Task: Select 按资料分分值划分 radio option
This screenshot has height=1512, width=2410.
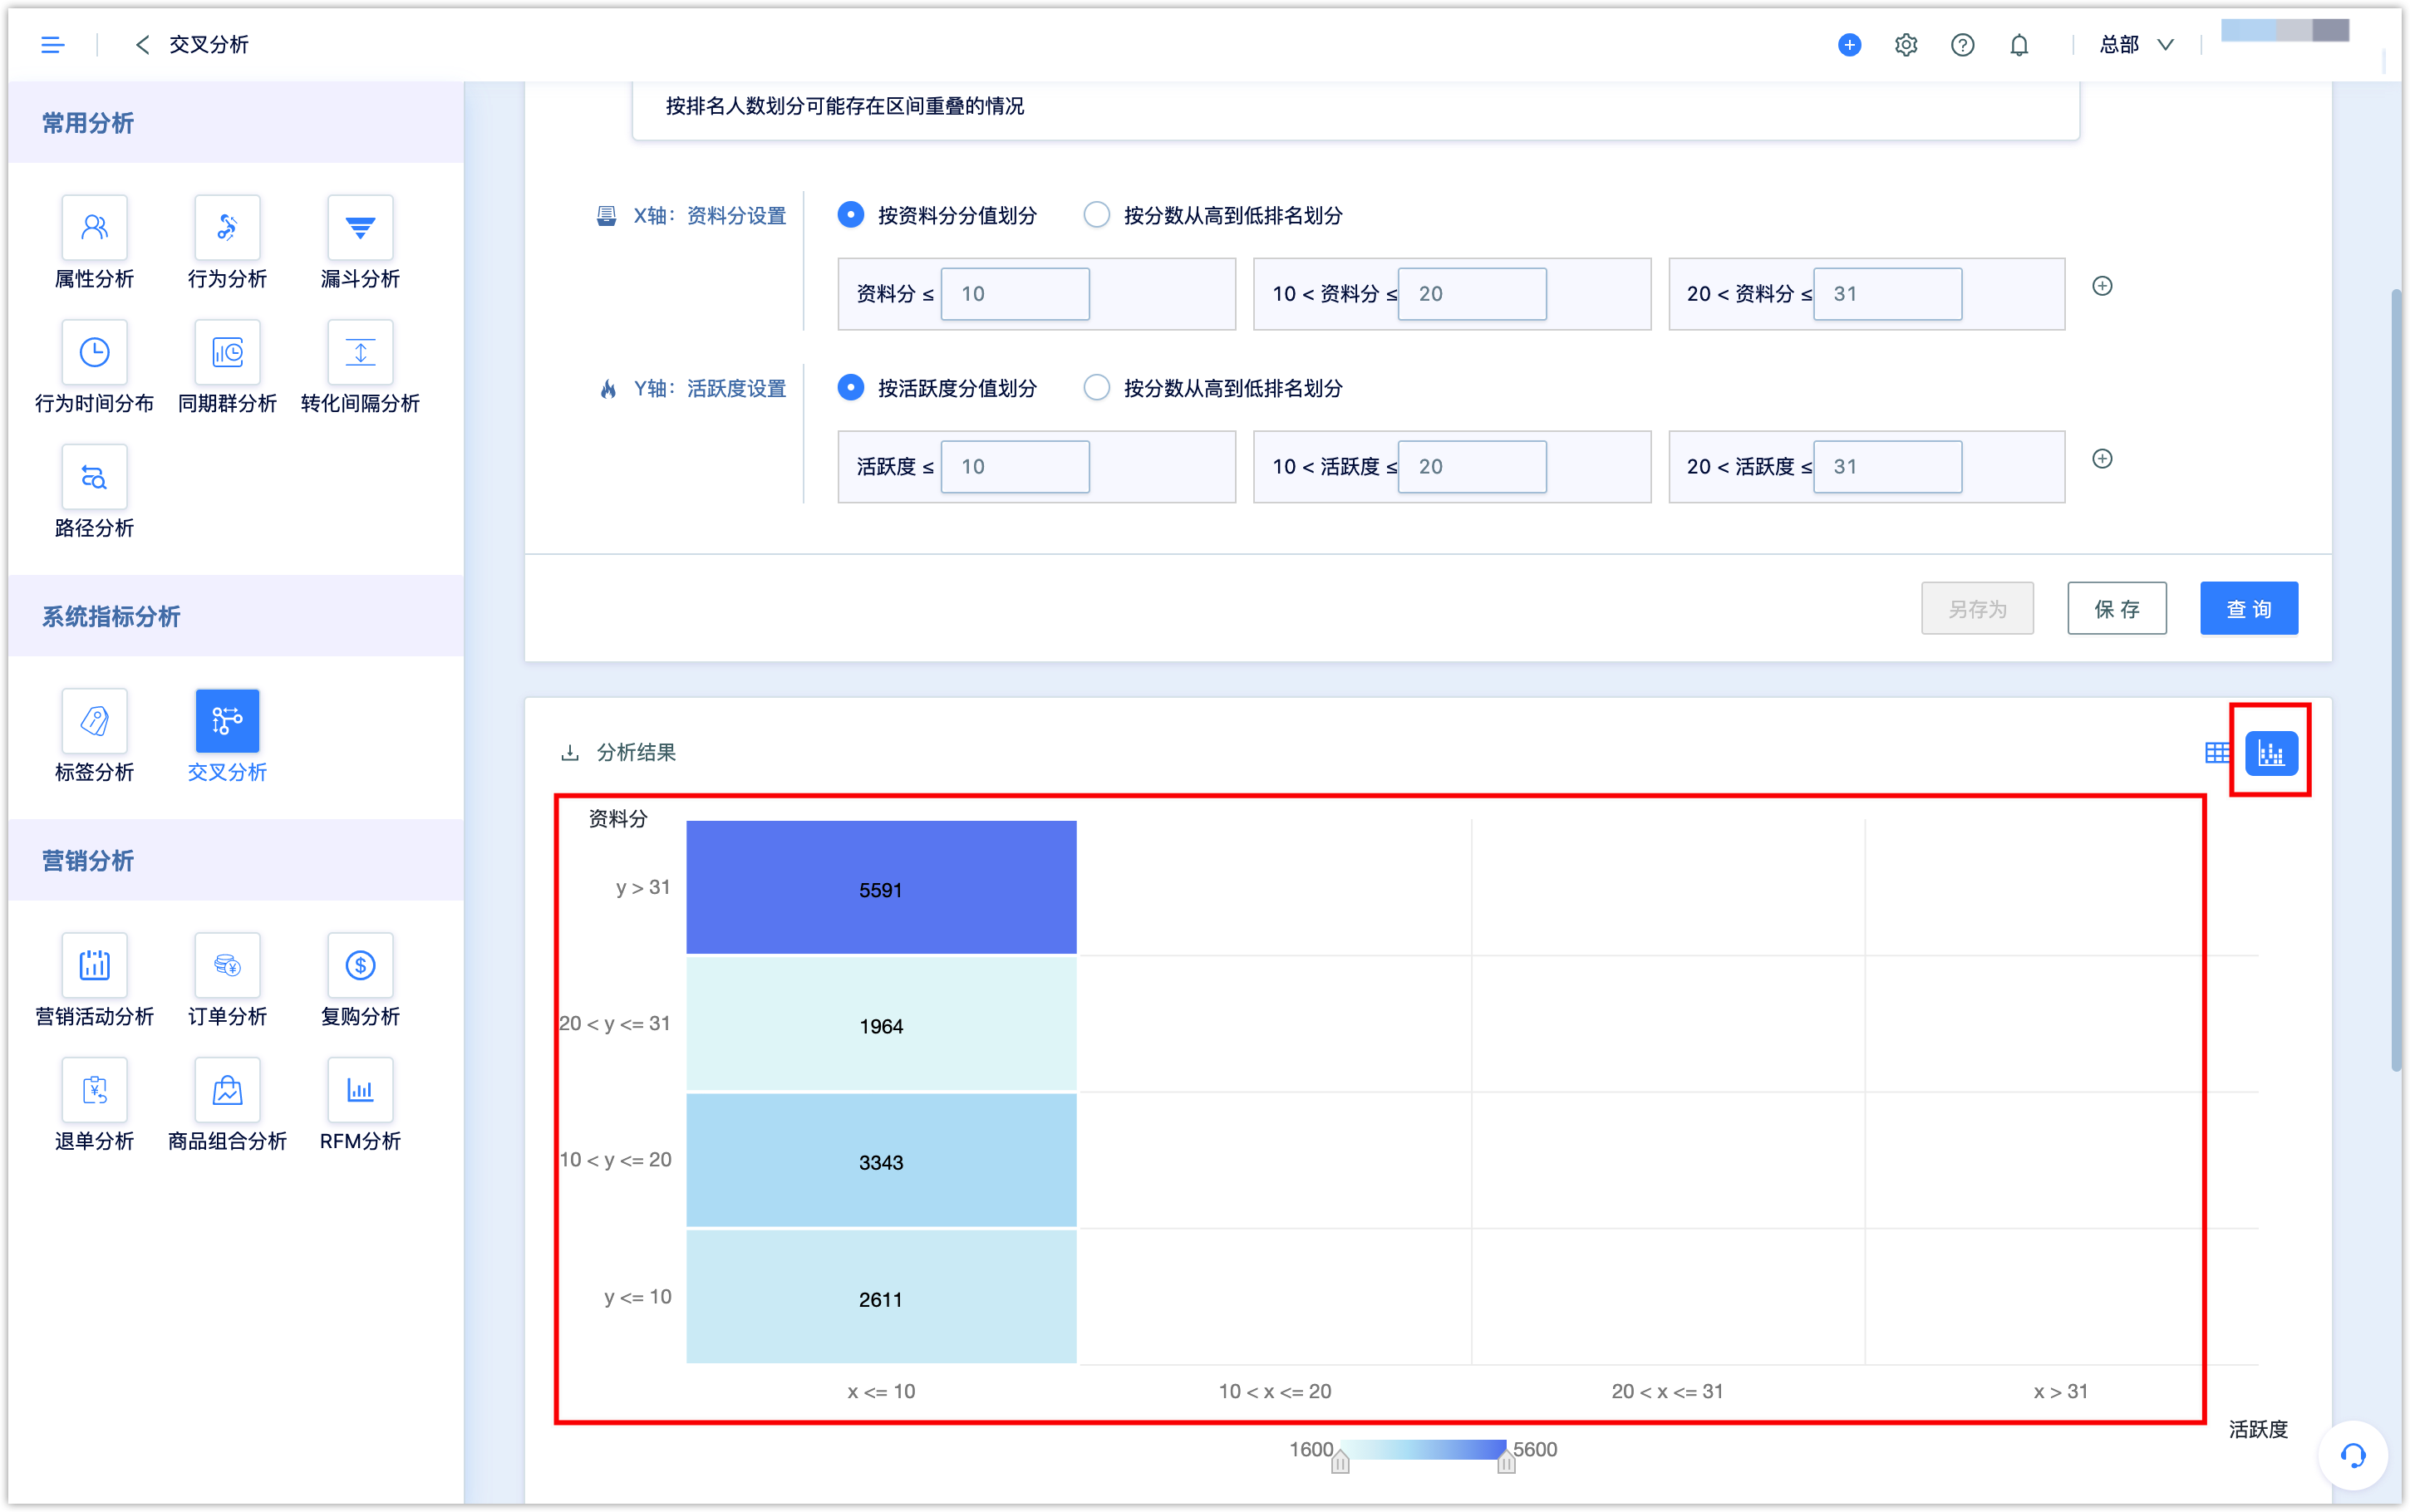Action: [x=850, y=215]
